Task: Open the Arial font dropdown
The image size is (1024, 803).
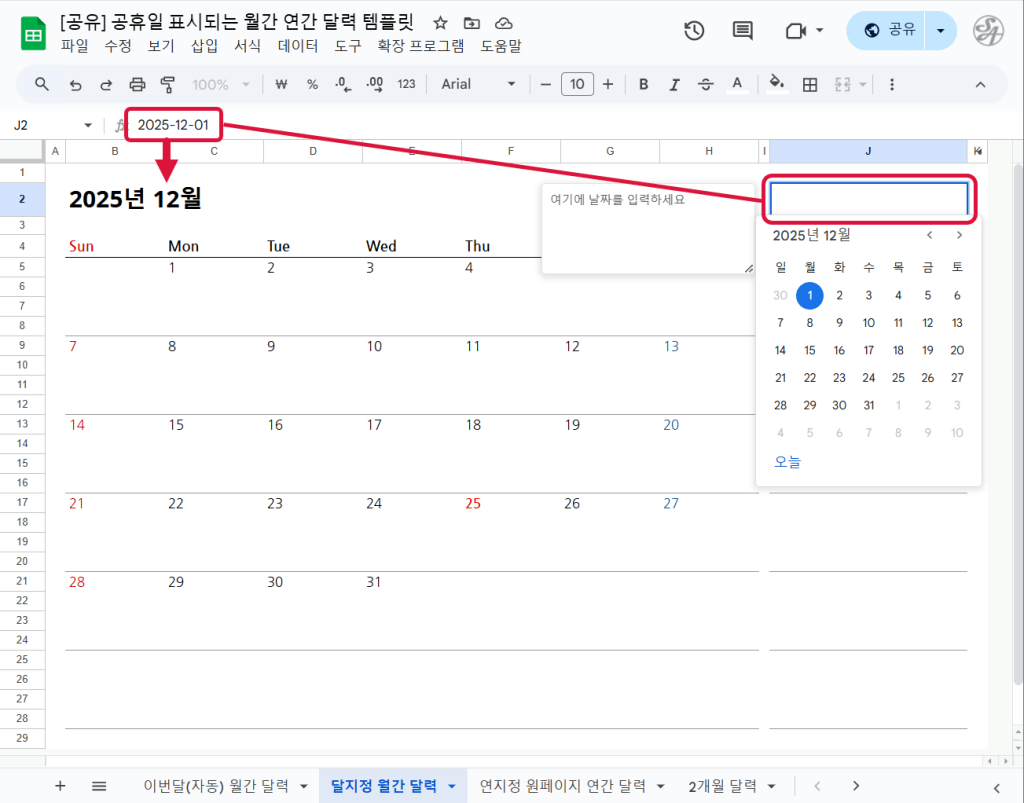Action: coord(478,85)
